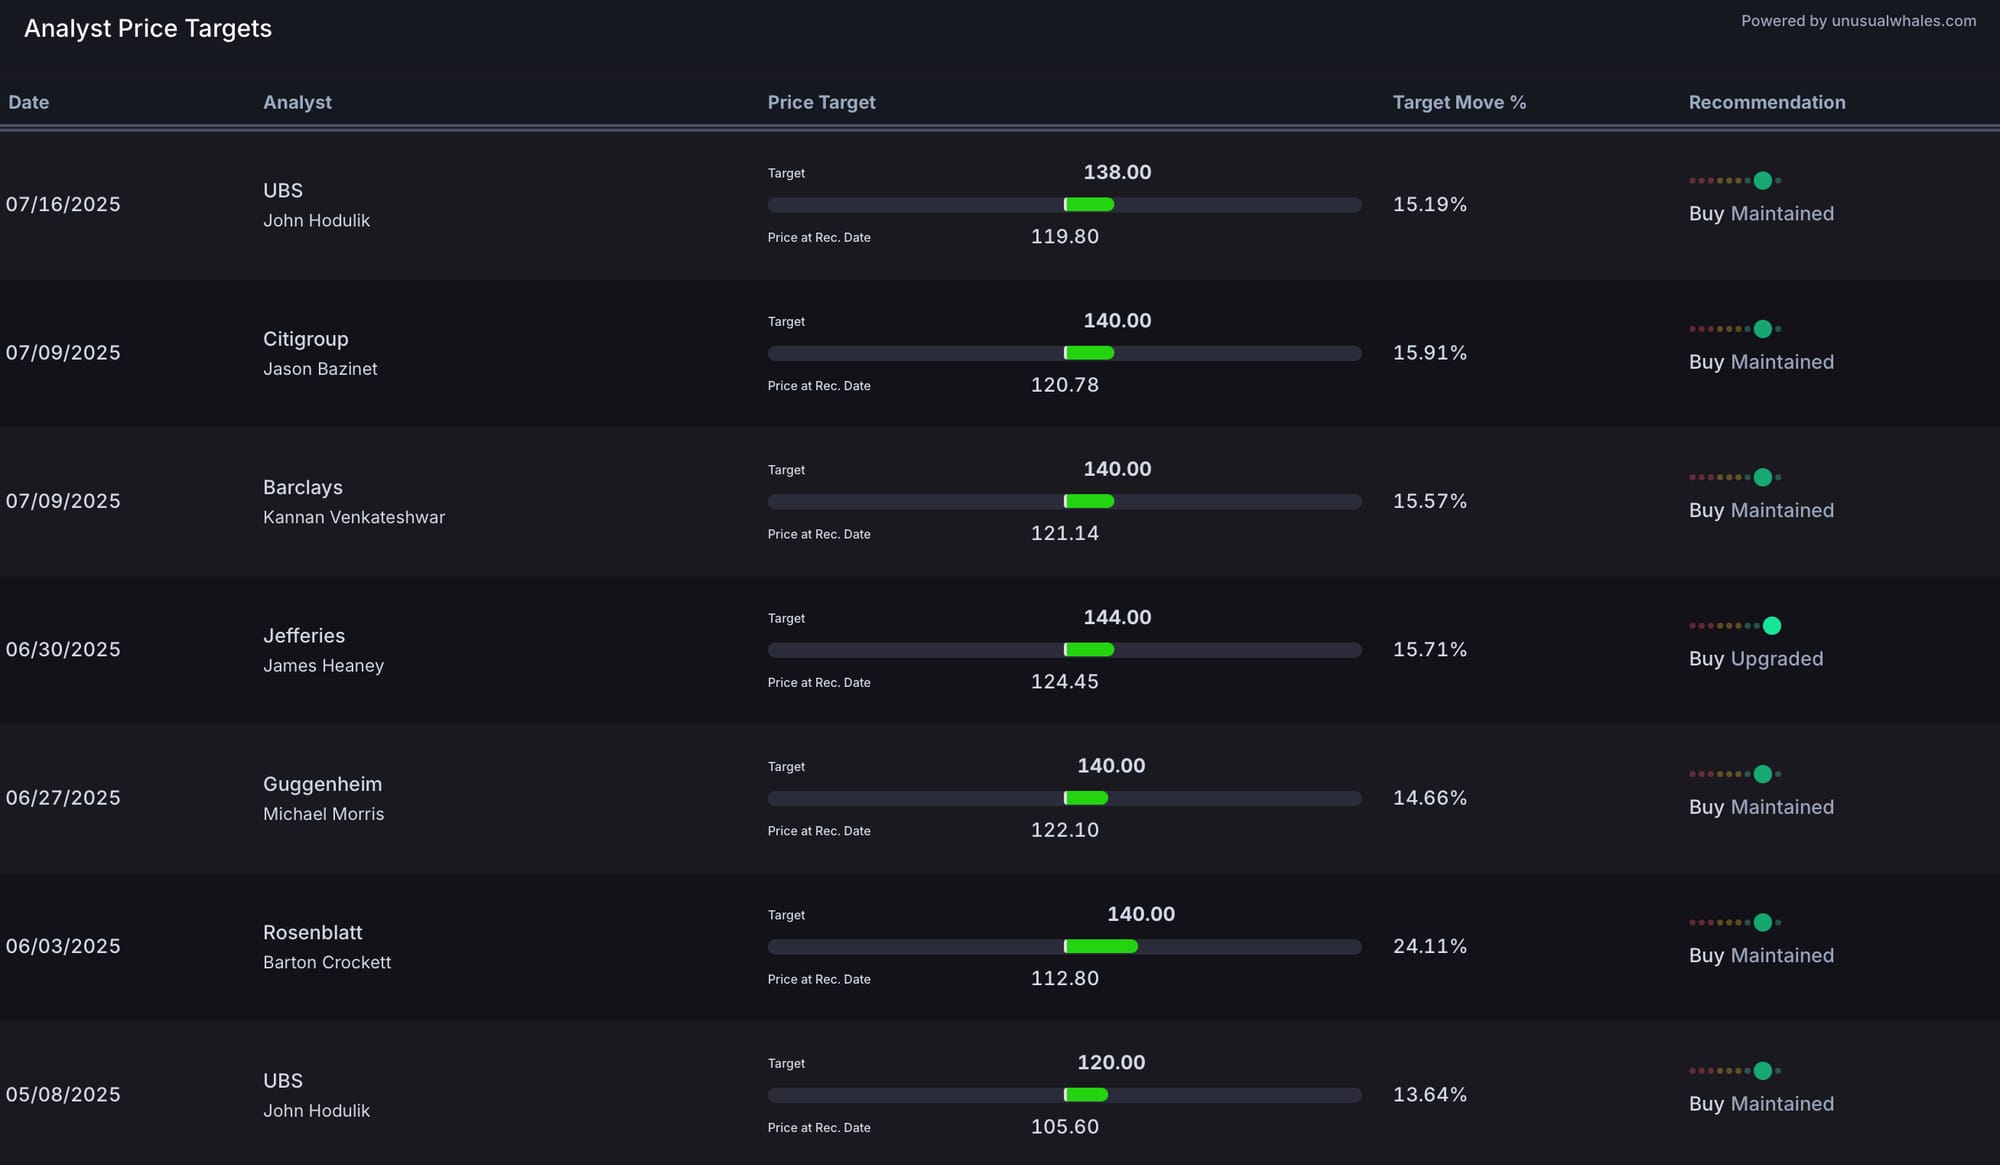
Task: Select the date 06/03/2025
Action: click(x=63, y=946)
